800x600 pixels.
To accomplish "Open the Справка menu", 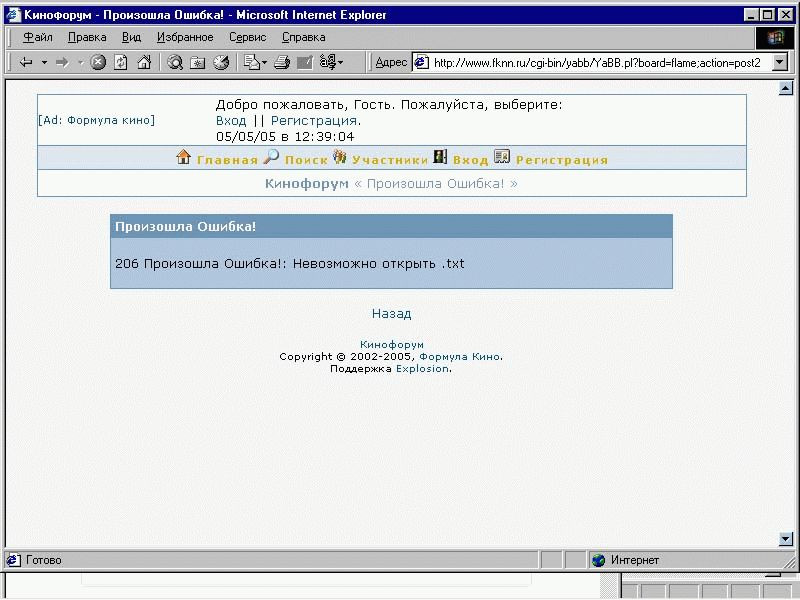I will 304,37.
